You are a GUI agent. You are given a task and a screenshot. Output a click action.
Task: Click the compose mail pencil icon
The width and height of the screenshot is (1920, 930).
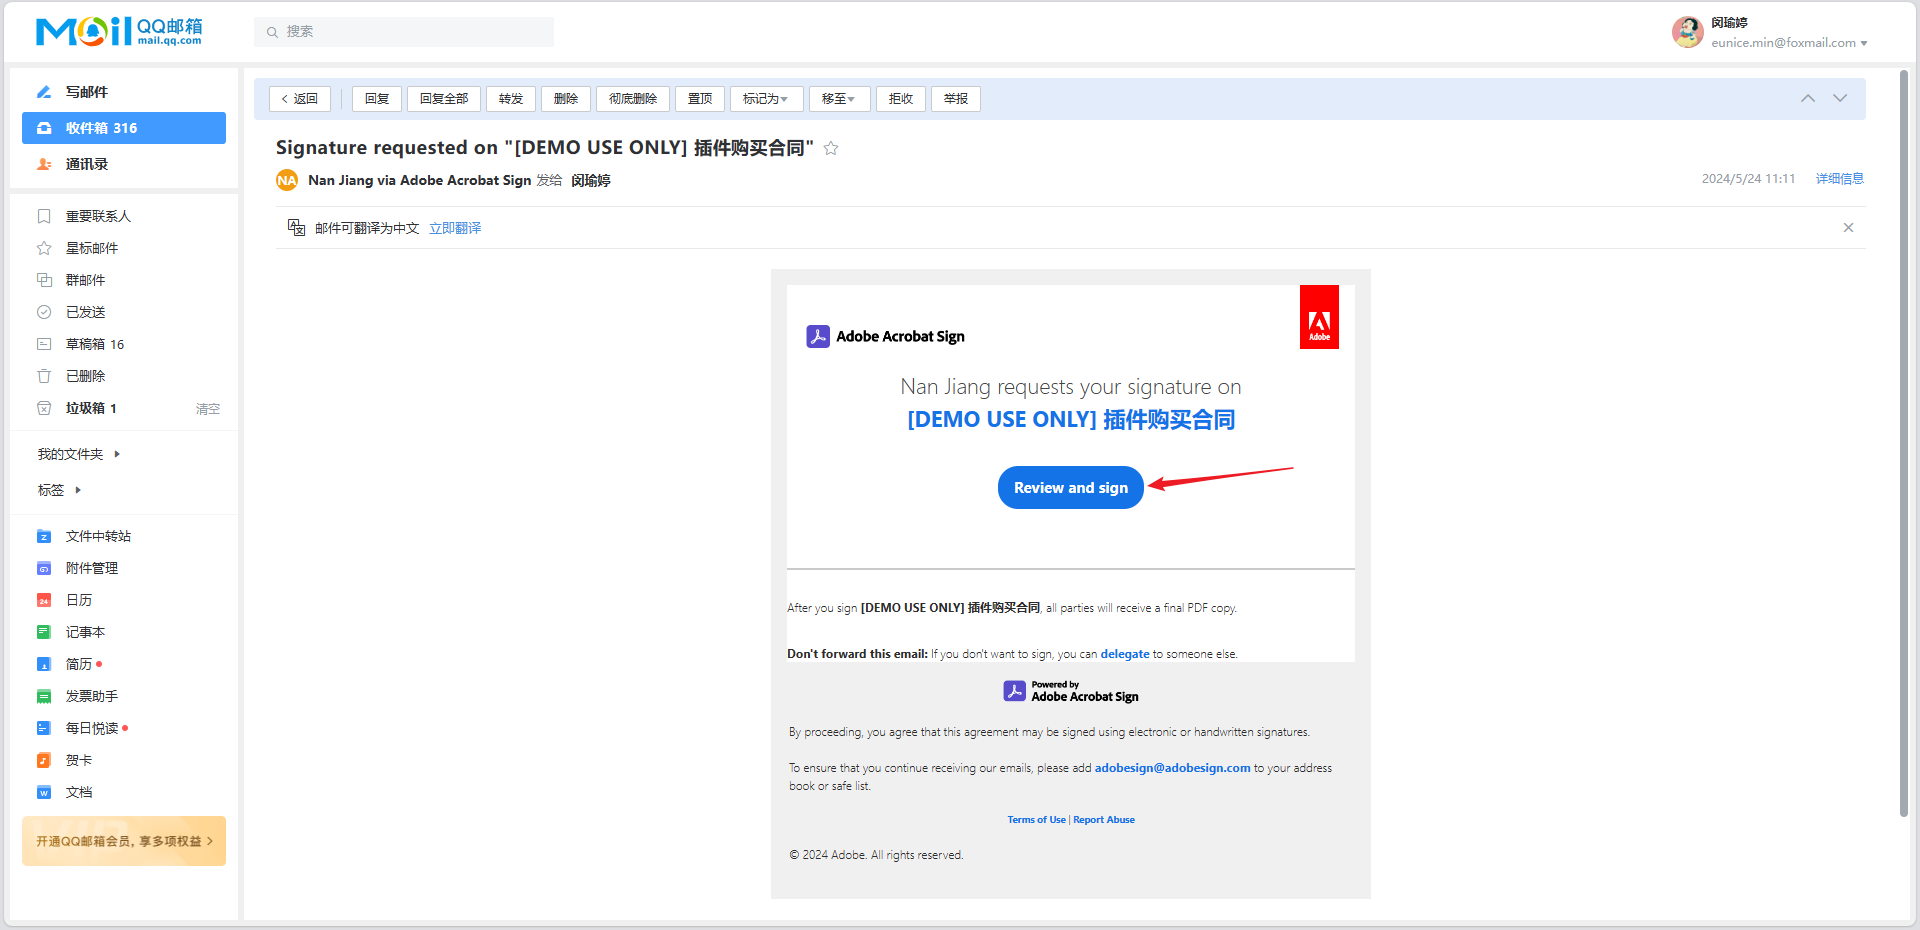[44, 92]
